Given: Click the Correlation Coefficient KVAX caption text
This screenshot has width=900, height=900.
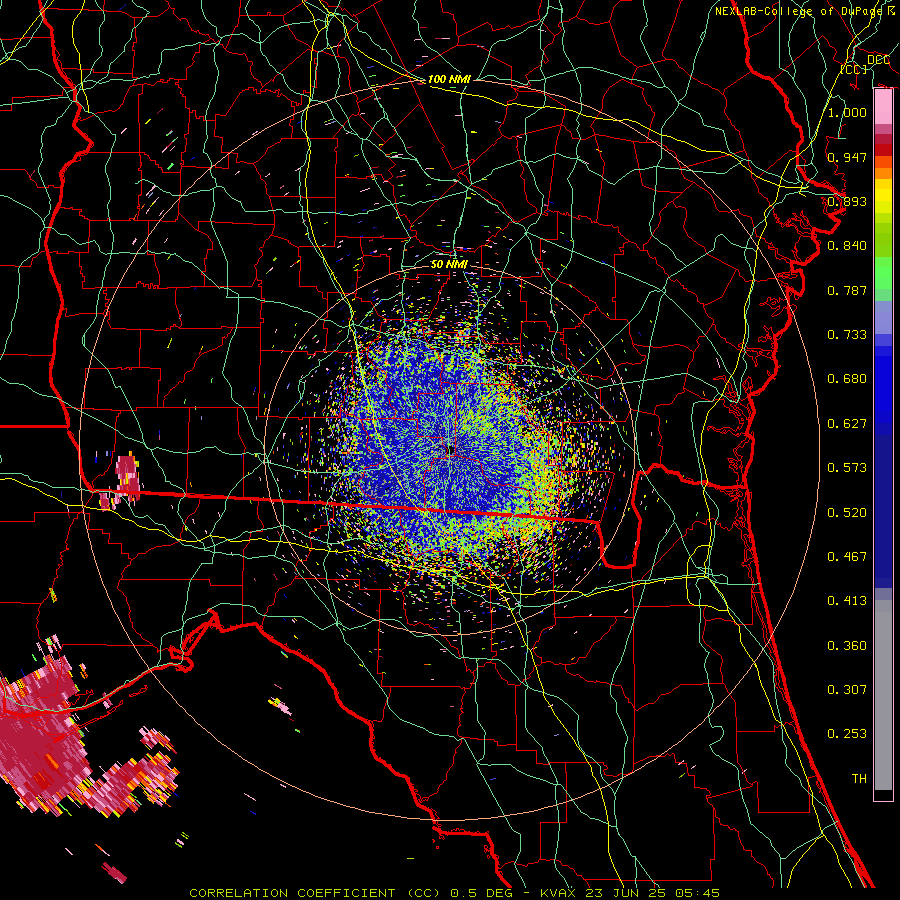Looking at the screenshot, I should click(454, 893).
